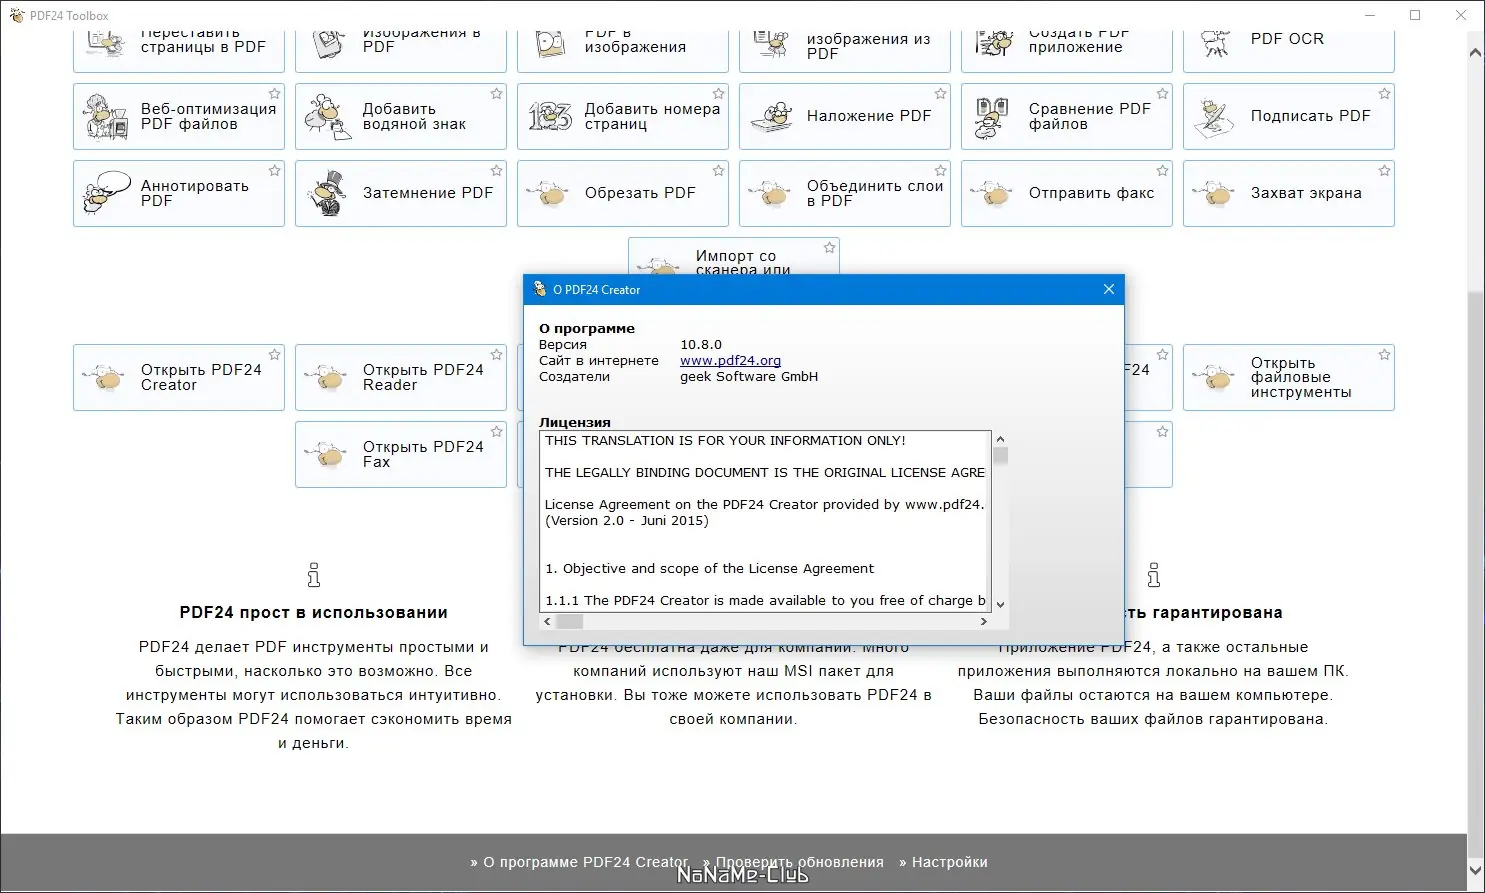
Task: Toggle favorite star on Сравнение PDF файлов
Action: point(1162,94)
